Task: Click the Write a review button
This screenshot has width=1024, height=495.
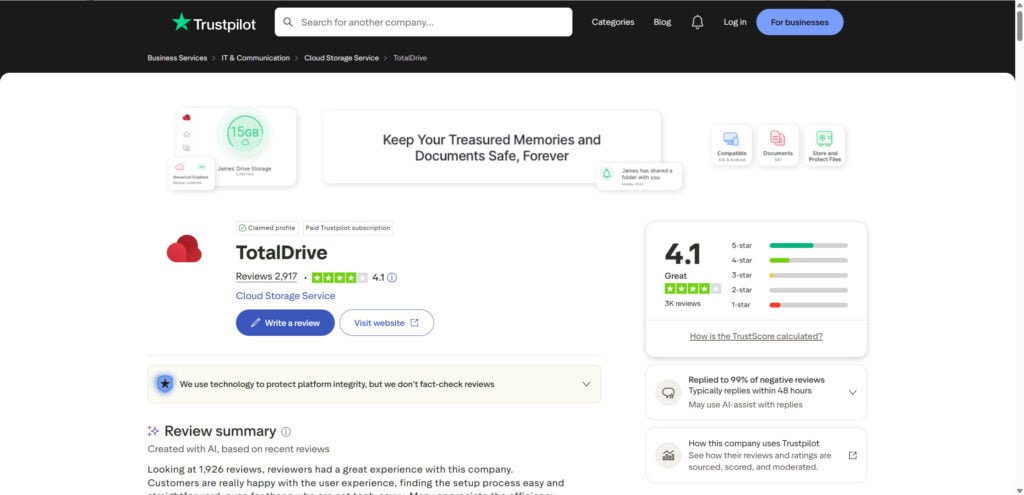Action: click(x=285, y=323)
